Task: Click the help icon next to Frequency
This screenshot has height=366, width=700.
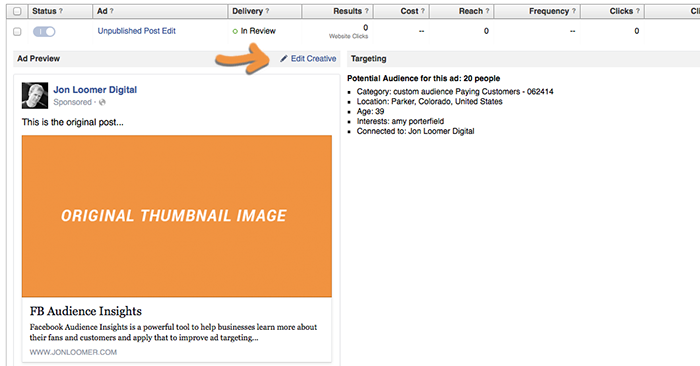Action: coord(574,11)
